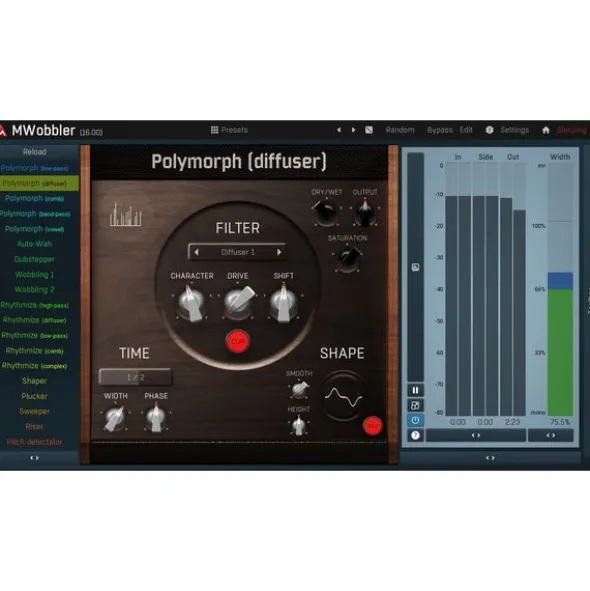Click the PHASE knob
Viewport: 590px width, 591px height.
(x=156, y=418)
